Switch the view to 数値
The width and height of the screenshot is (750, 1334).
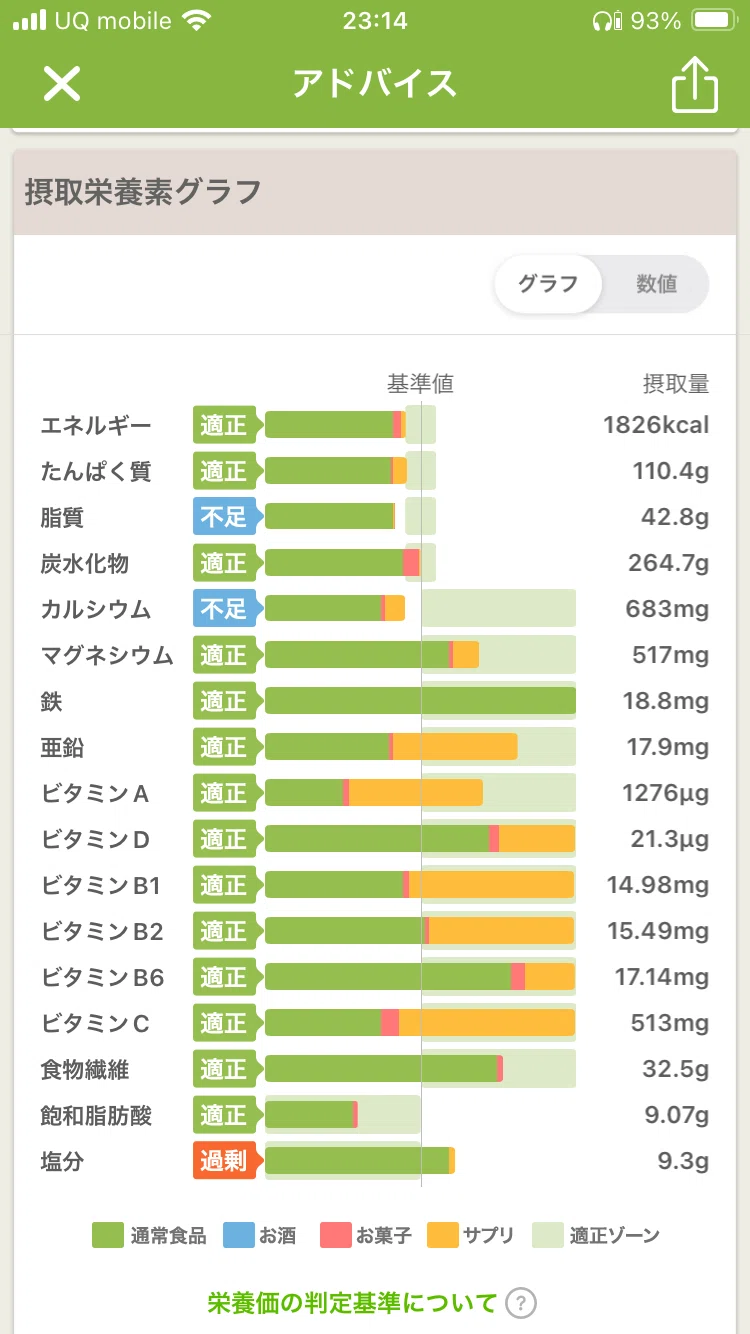656,284
